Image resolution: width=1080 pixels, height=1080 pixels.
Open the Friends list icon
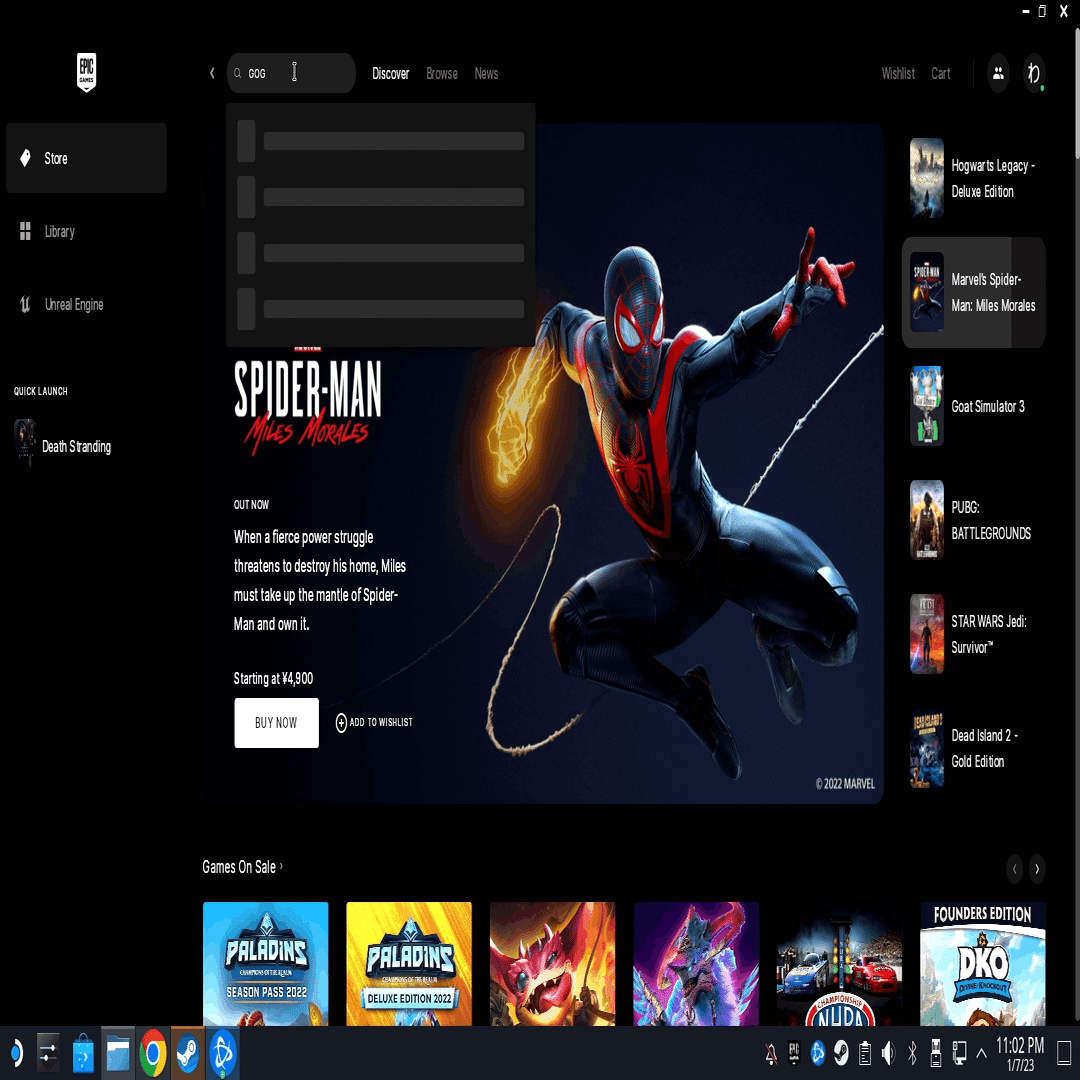[x=998, y=73]
